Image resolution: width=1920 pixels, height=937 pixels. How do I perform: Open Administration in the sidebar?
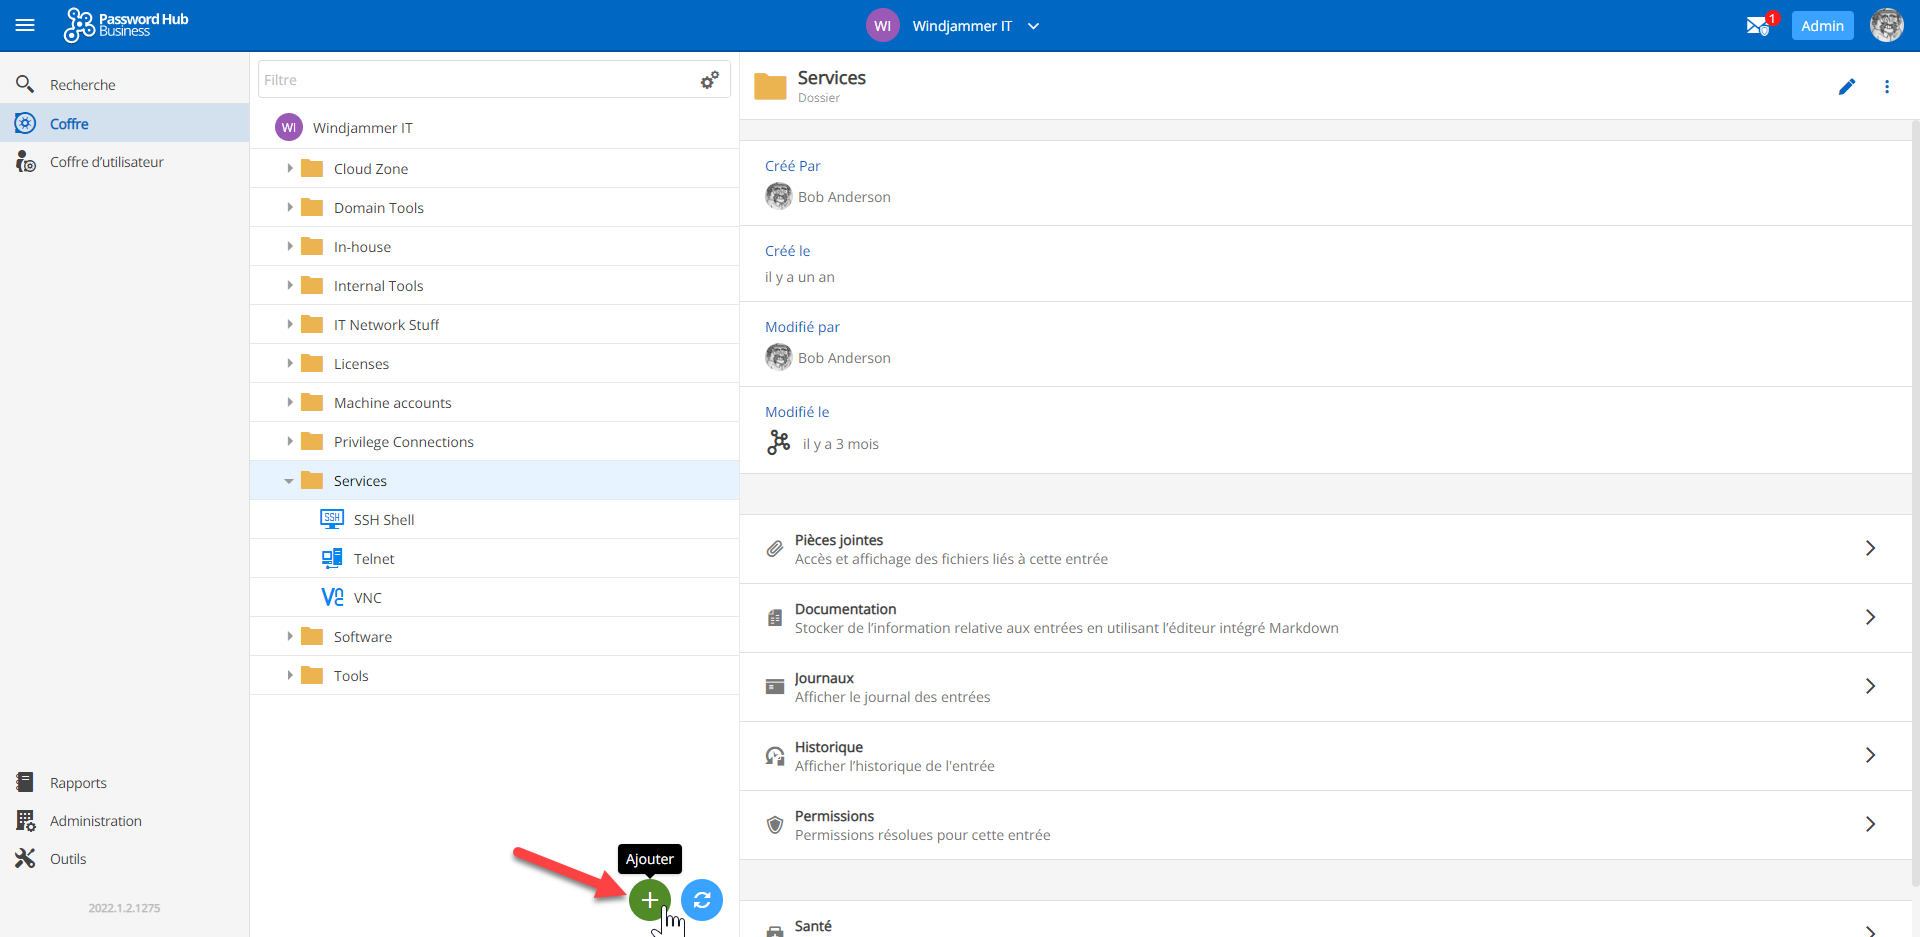pyautogui.click(x=95, y=821)
